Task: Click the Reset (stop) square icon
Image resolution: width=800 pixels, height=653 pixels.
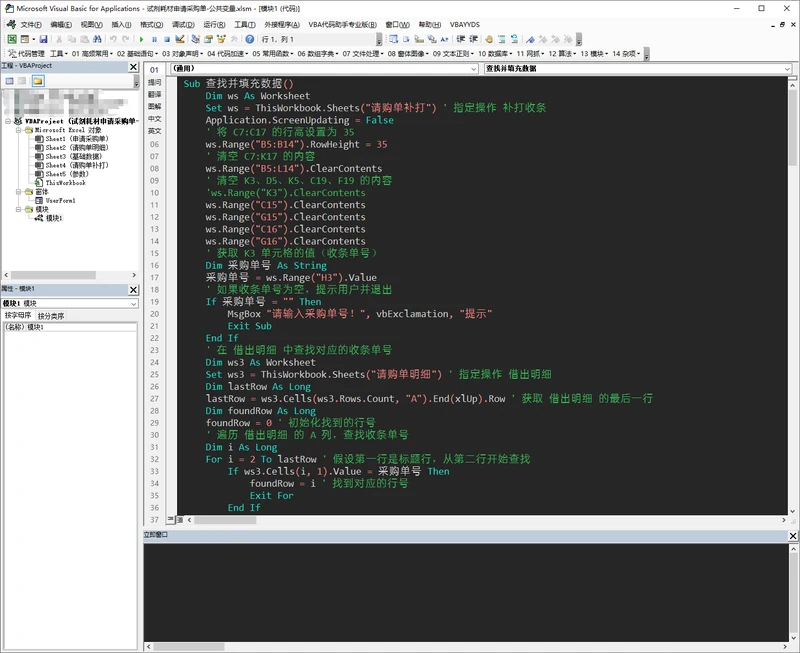Action: pos(167,39)
